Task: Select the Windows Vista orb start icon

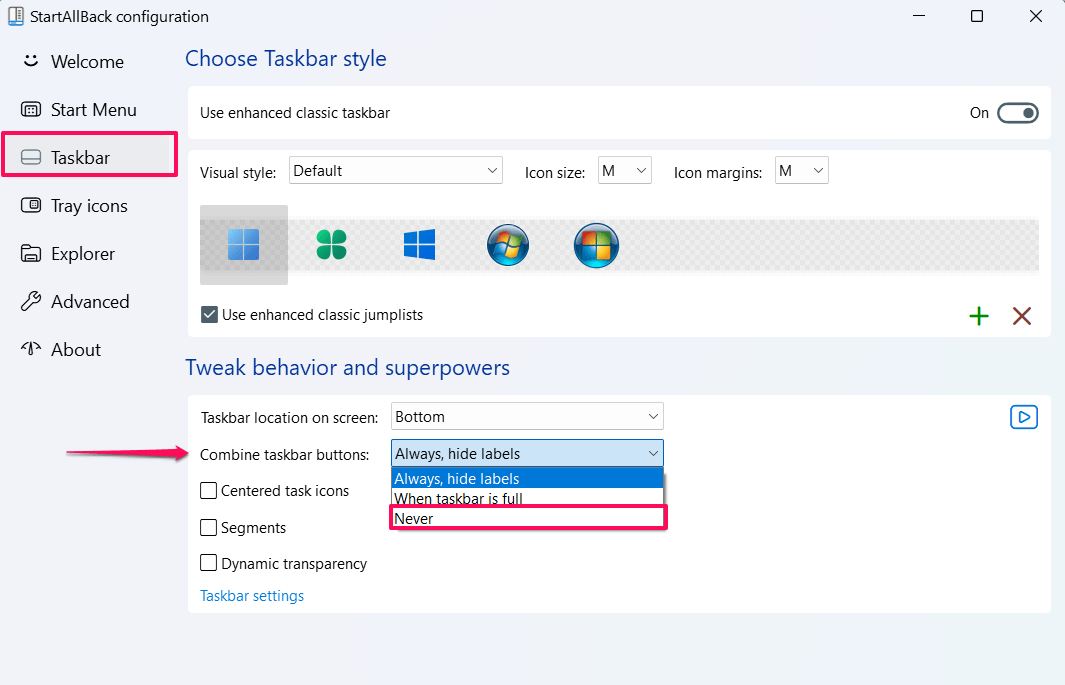Action: click(596, 245)
